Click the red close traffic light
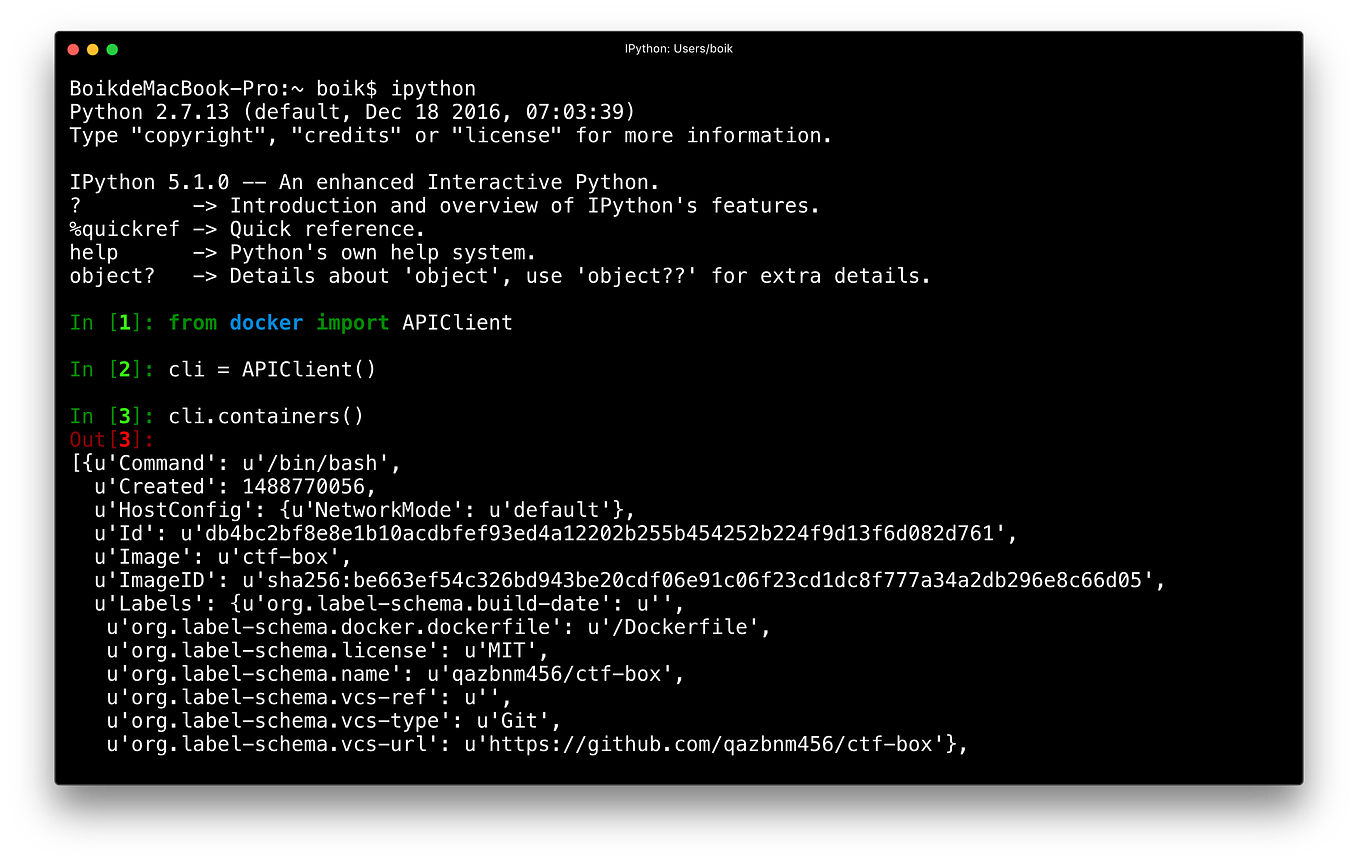The image size is (1358, 863). 73,48
